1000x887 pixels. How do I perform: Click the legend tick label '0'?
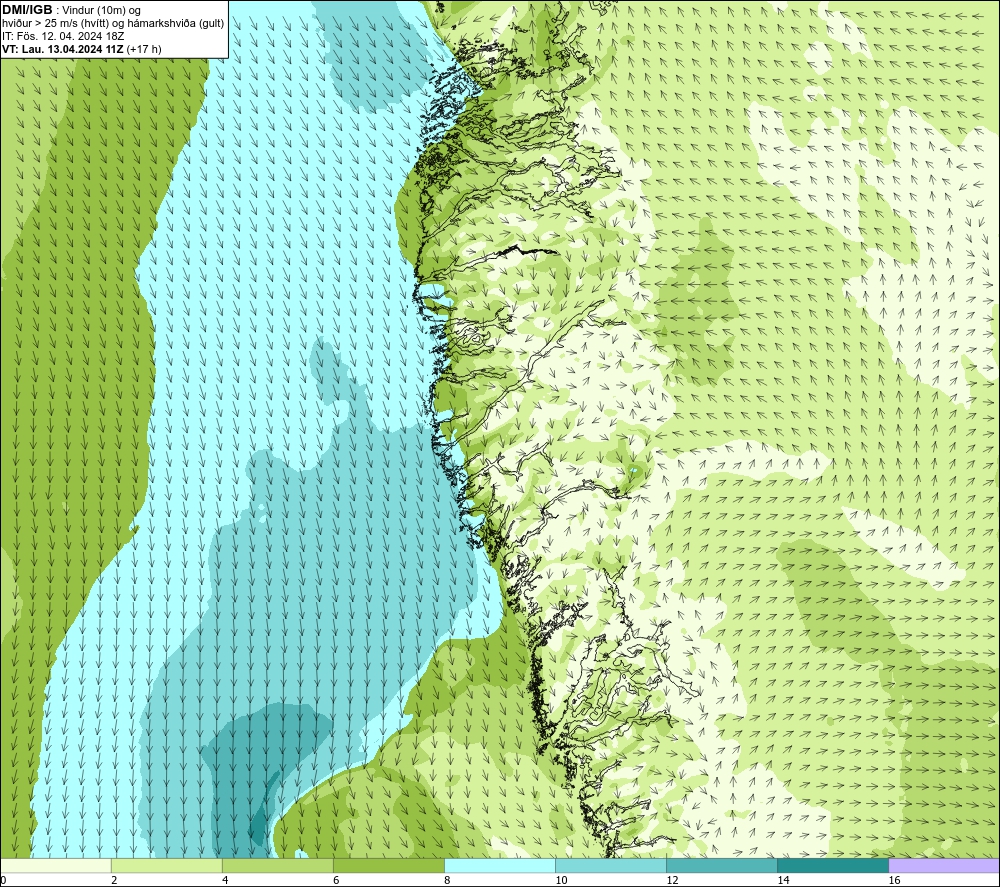point(4,881)
